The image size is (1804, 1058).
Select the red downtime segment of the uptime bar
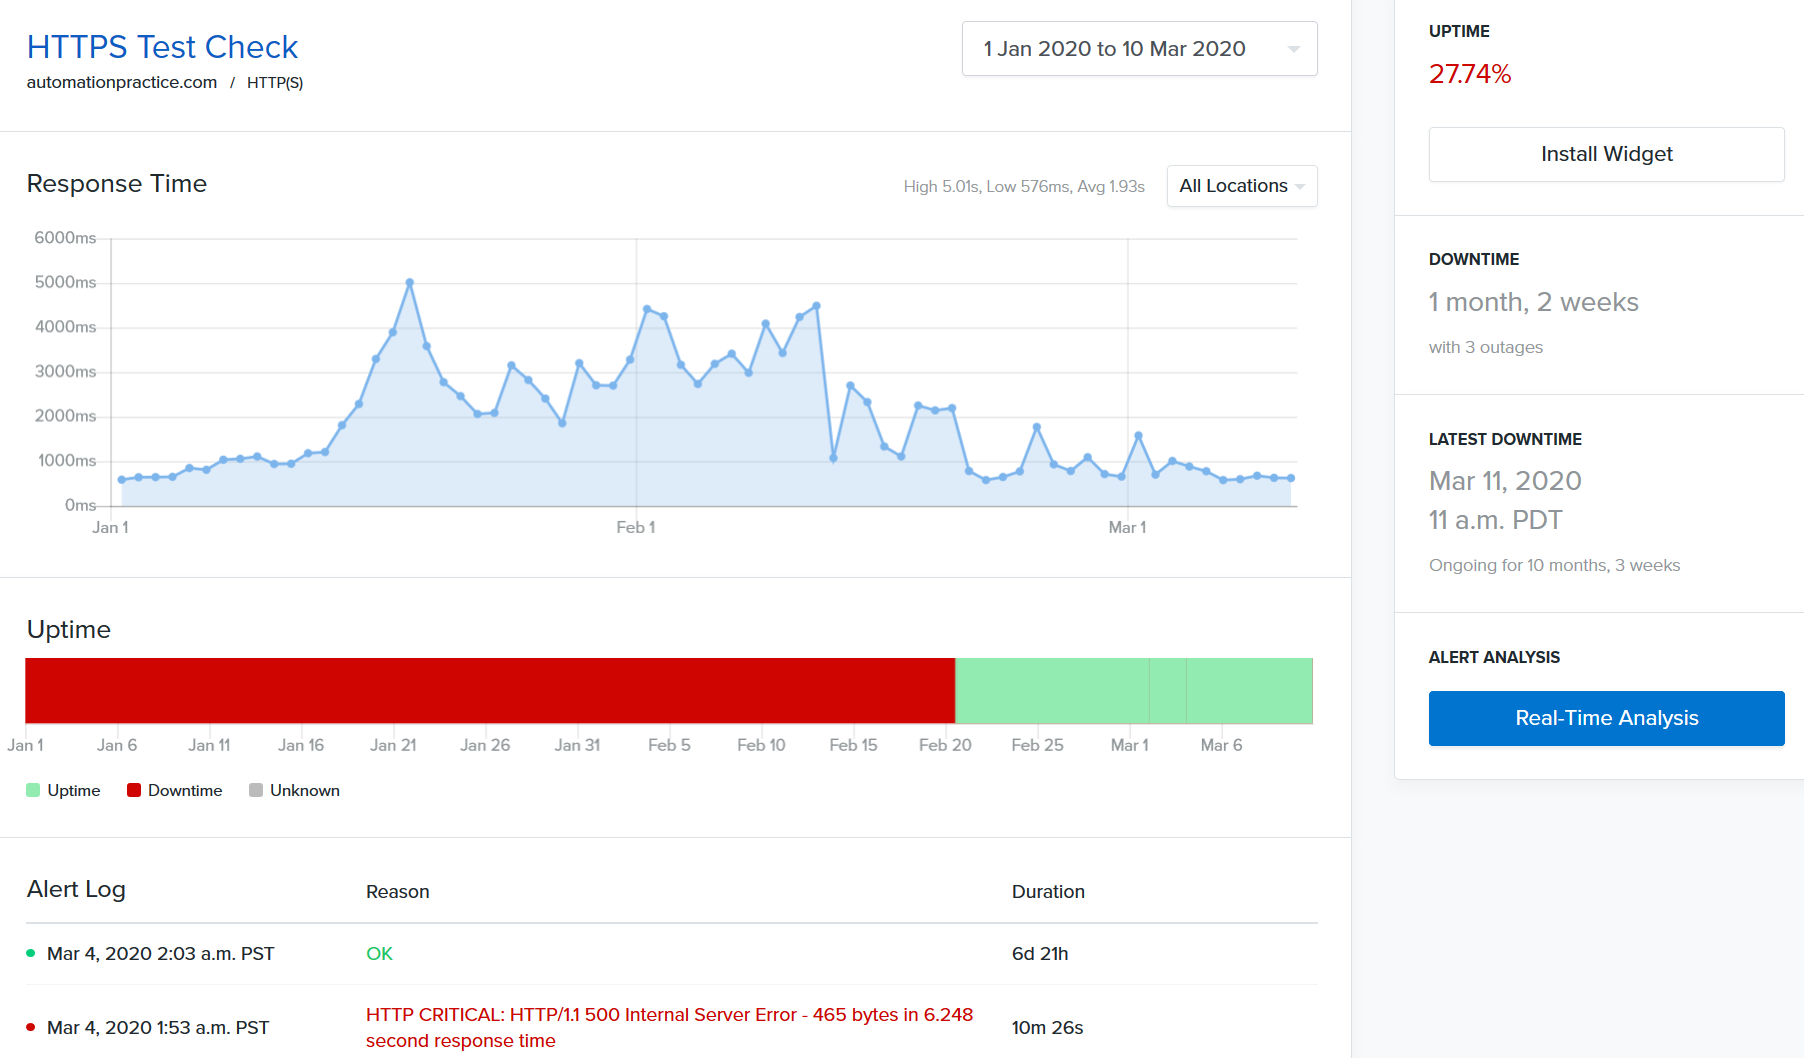(490, 690)
